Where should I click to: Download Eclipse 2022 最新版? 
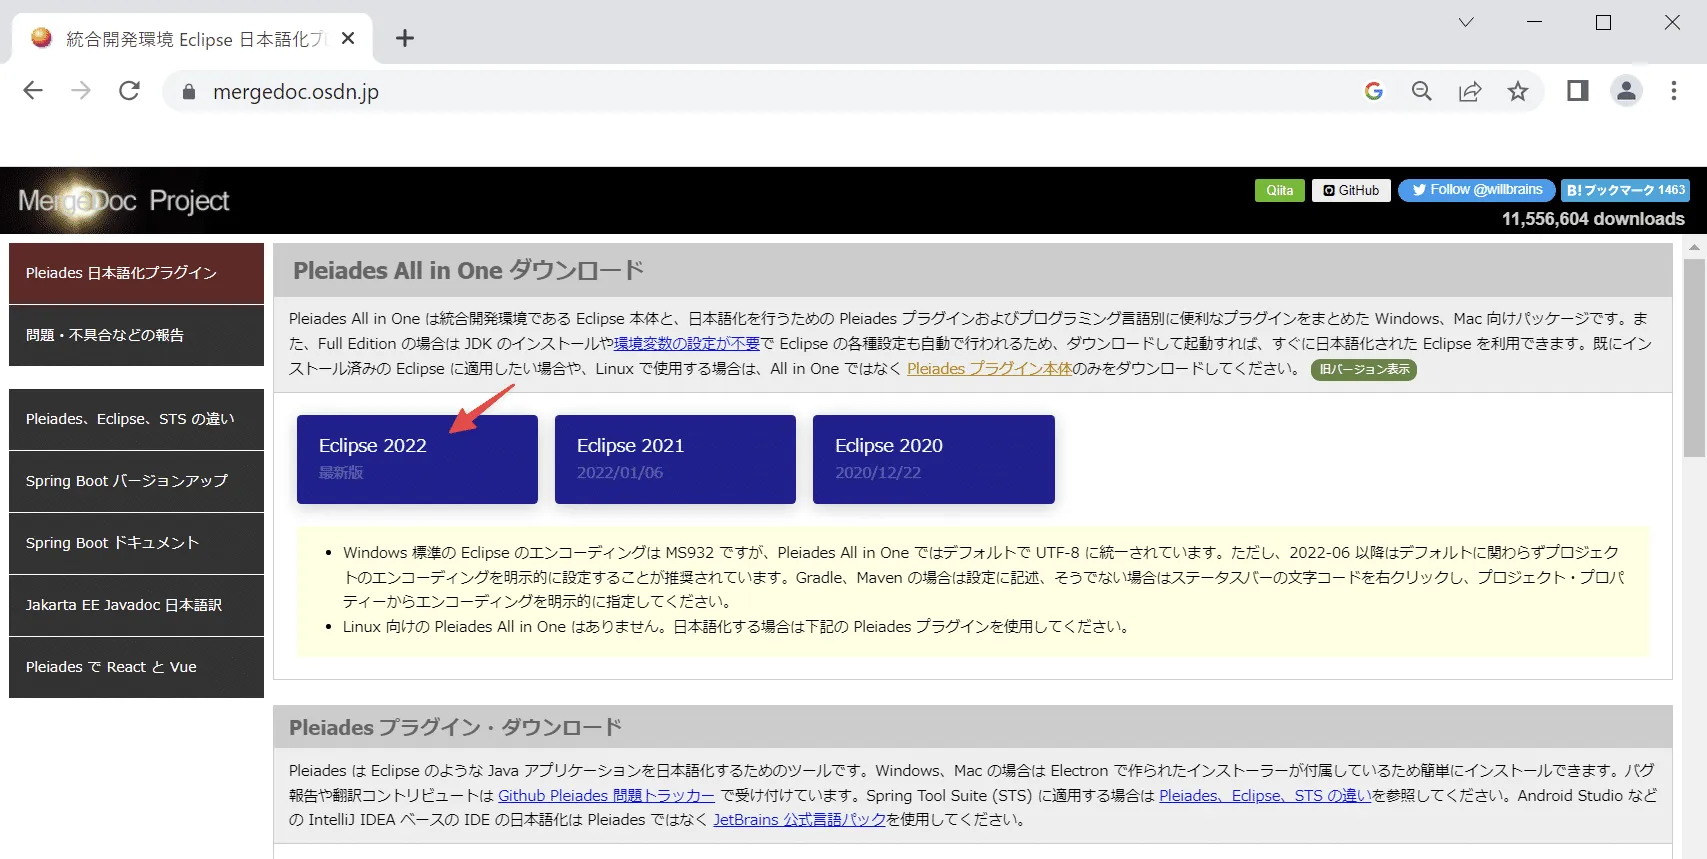click(417, 459)
